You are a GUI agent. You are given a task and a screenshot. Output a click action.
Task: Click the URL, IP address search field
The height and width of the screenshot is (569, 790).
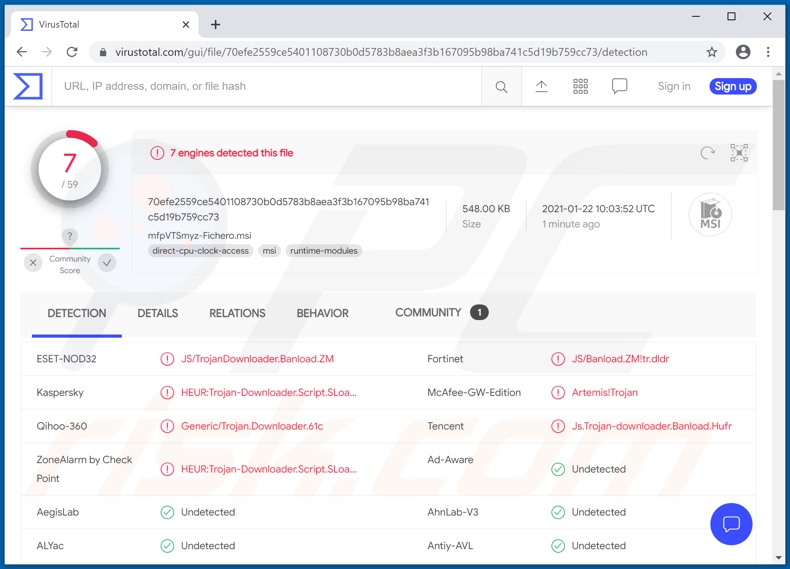pyautogui.click(x=267, y=86)
